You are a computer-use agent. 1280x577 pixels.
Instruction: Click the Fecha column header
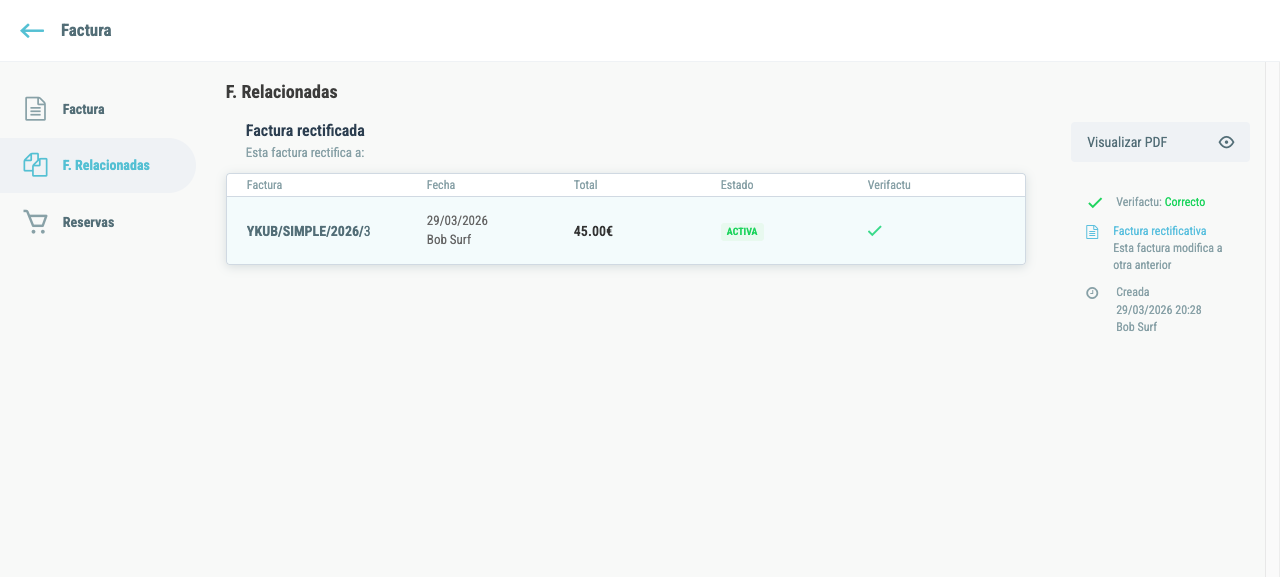[x=441, y=185]
